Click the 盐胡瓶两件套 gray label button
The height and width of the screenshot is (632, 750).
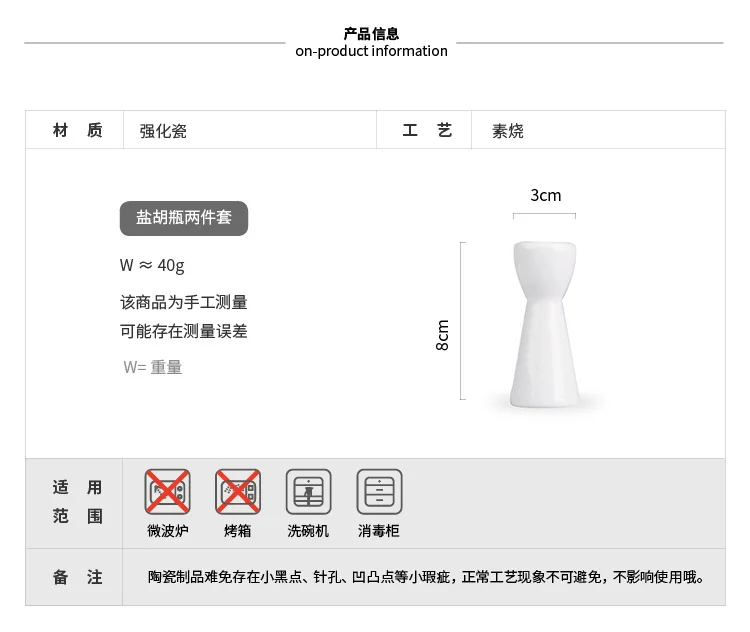coord(184,218)
